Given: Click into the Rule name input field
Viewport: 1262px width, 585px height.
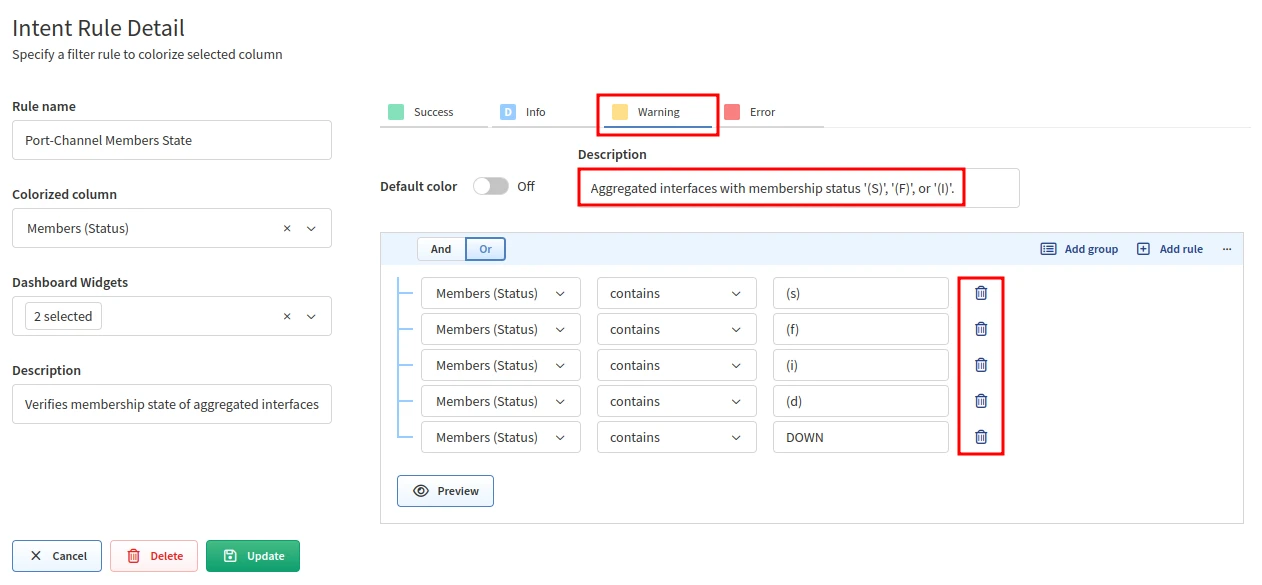Looking at the screenshot, I should 172,140.
